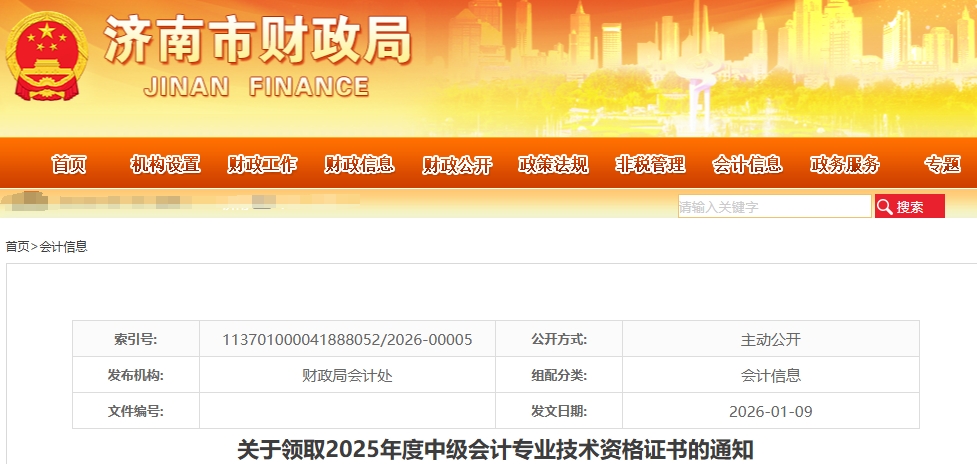Click the 索引号 label cell
This screenshot has height=464, width=977.
coord(136,339)
